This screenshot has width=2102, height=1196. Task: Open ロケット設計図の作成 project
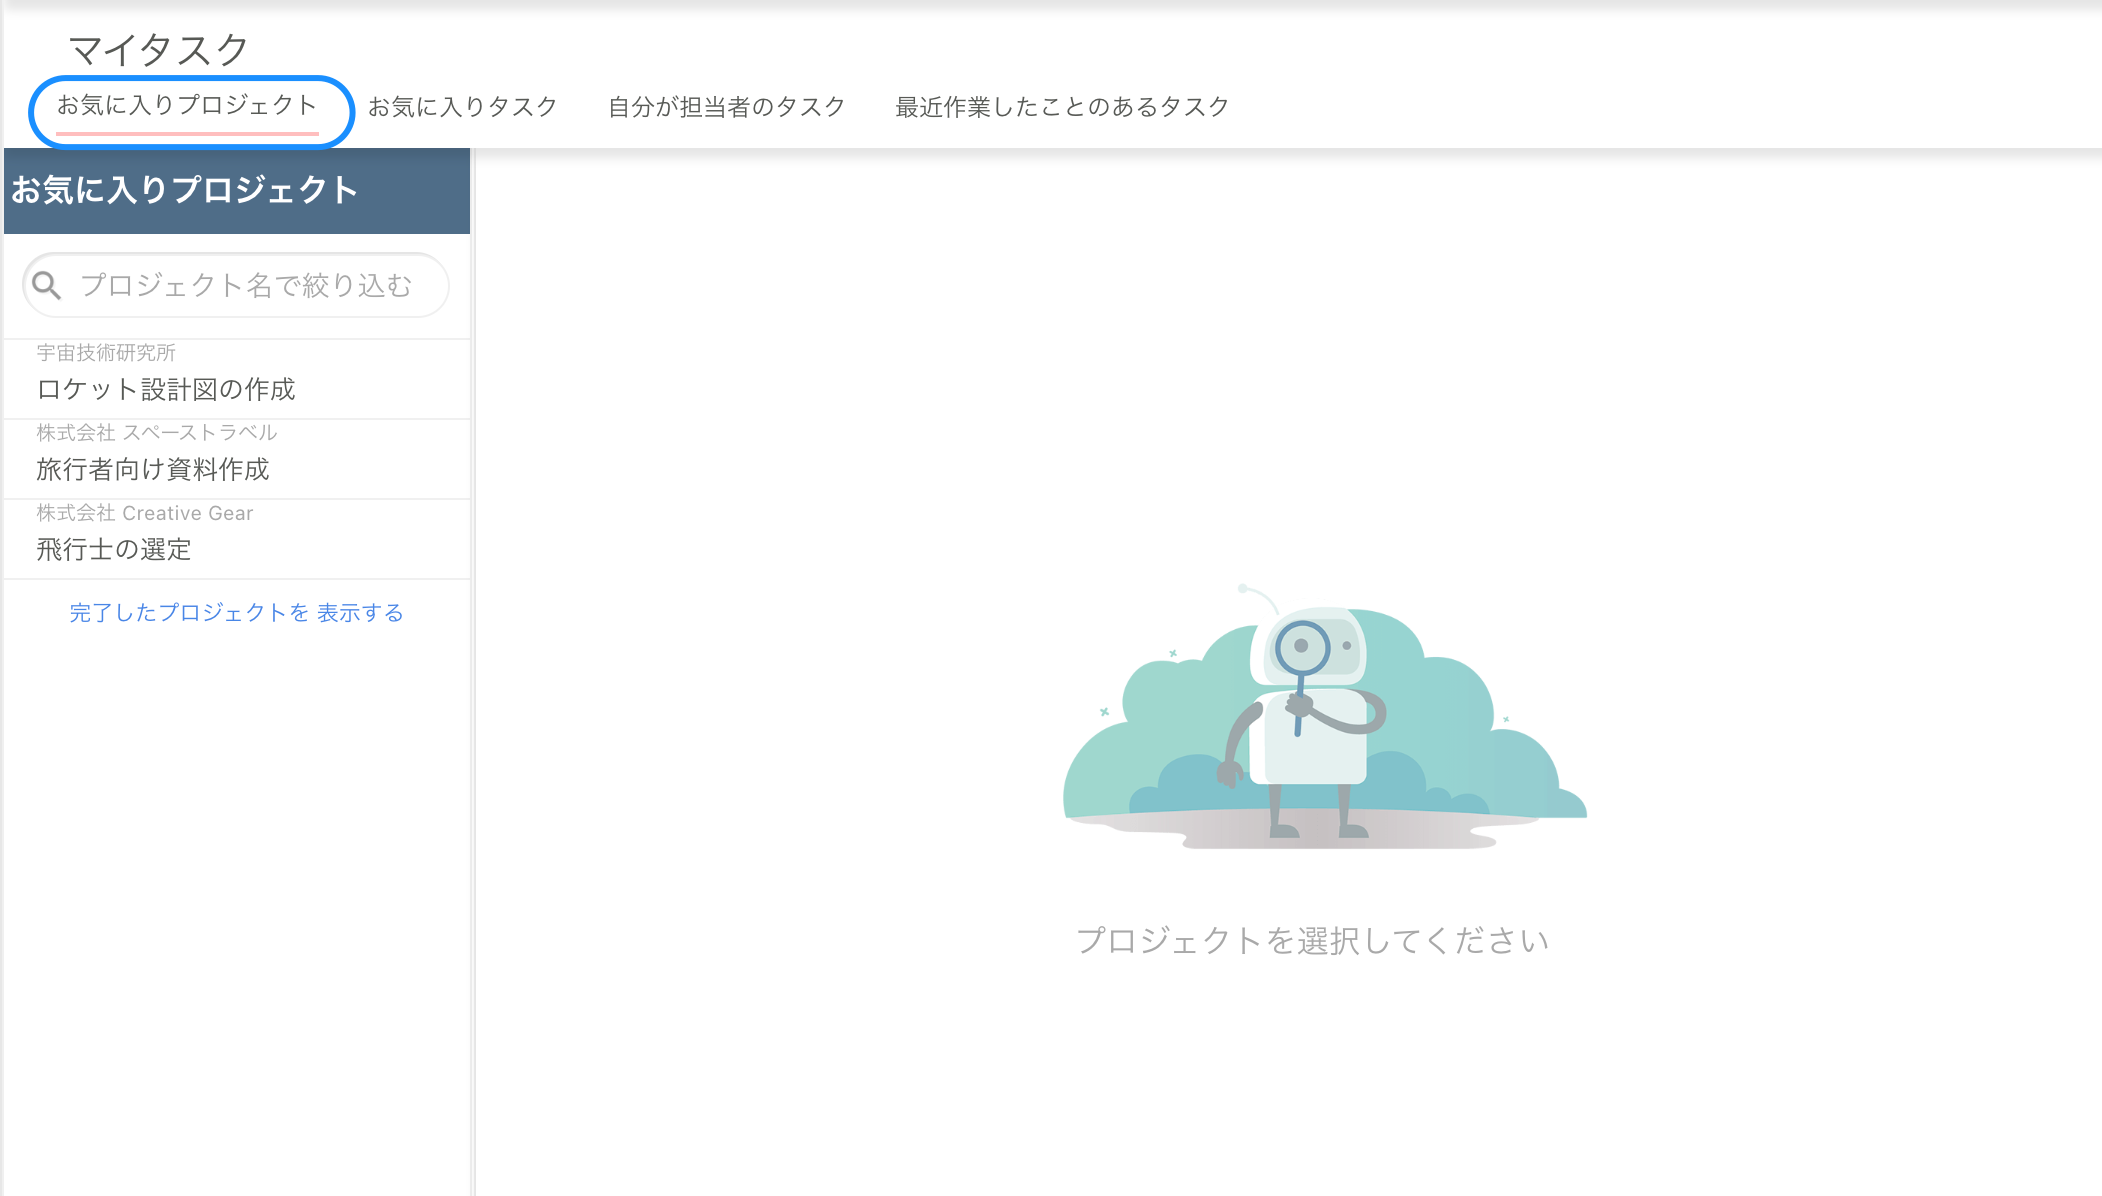click(x=166, y=389)
